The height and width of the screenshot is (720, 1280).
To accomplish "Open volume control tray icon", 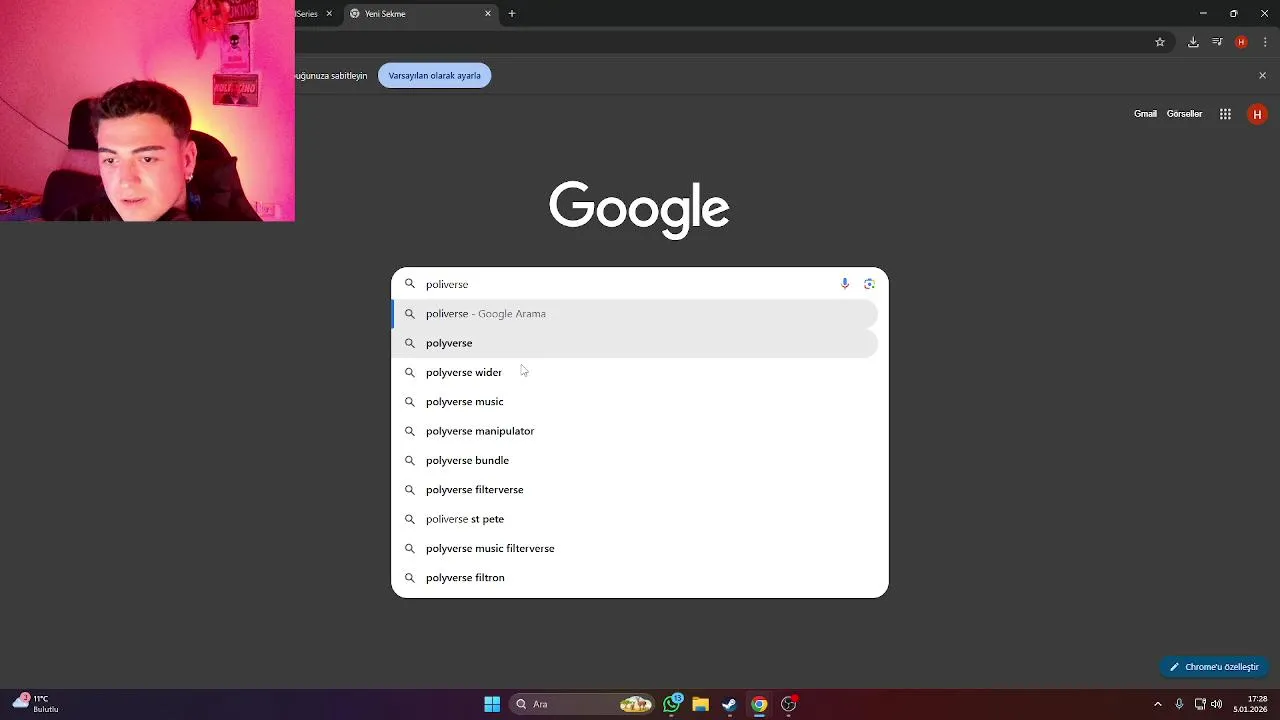I will pyautogui.click(x=1216, y=704).
